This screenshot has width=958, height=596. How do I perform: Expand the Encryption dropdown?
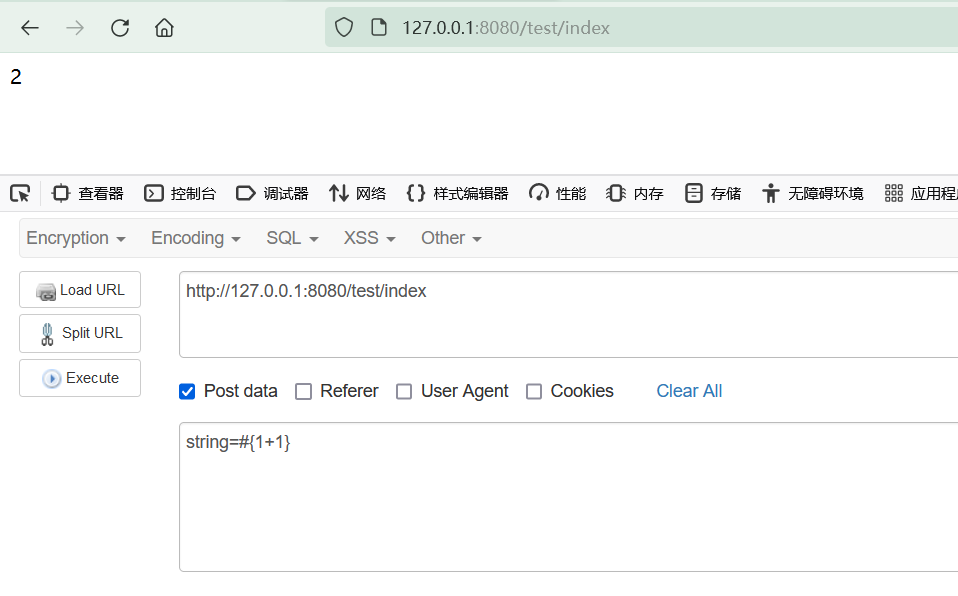76,238
